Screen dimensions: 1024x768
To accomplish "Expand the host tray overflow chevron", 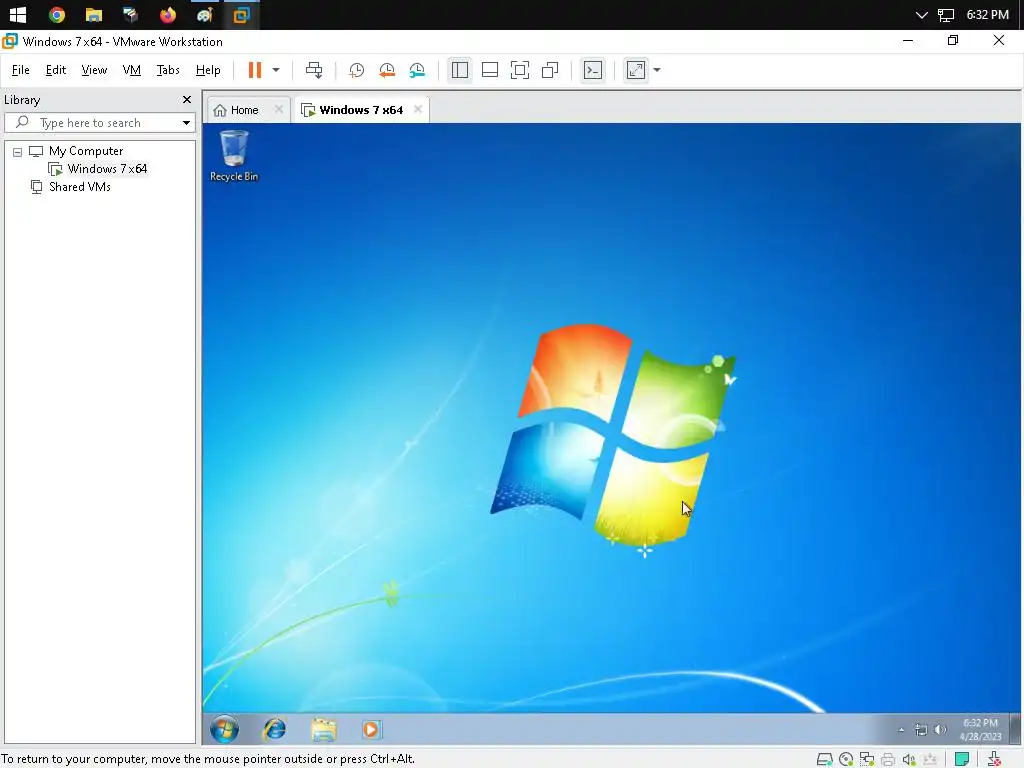I will coord(921,15).
